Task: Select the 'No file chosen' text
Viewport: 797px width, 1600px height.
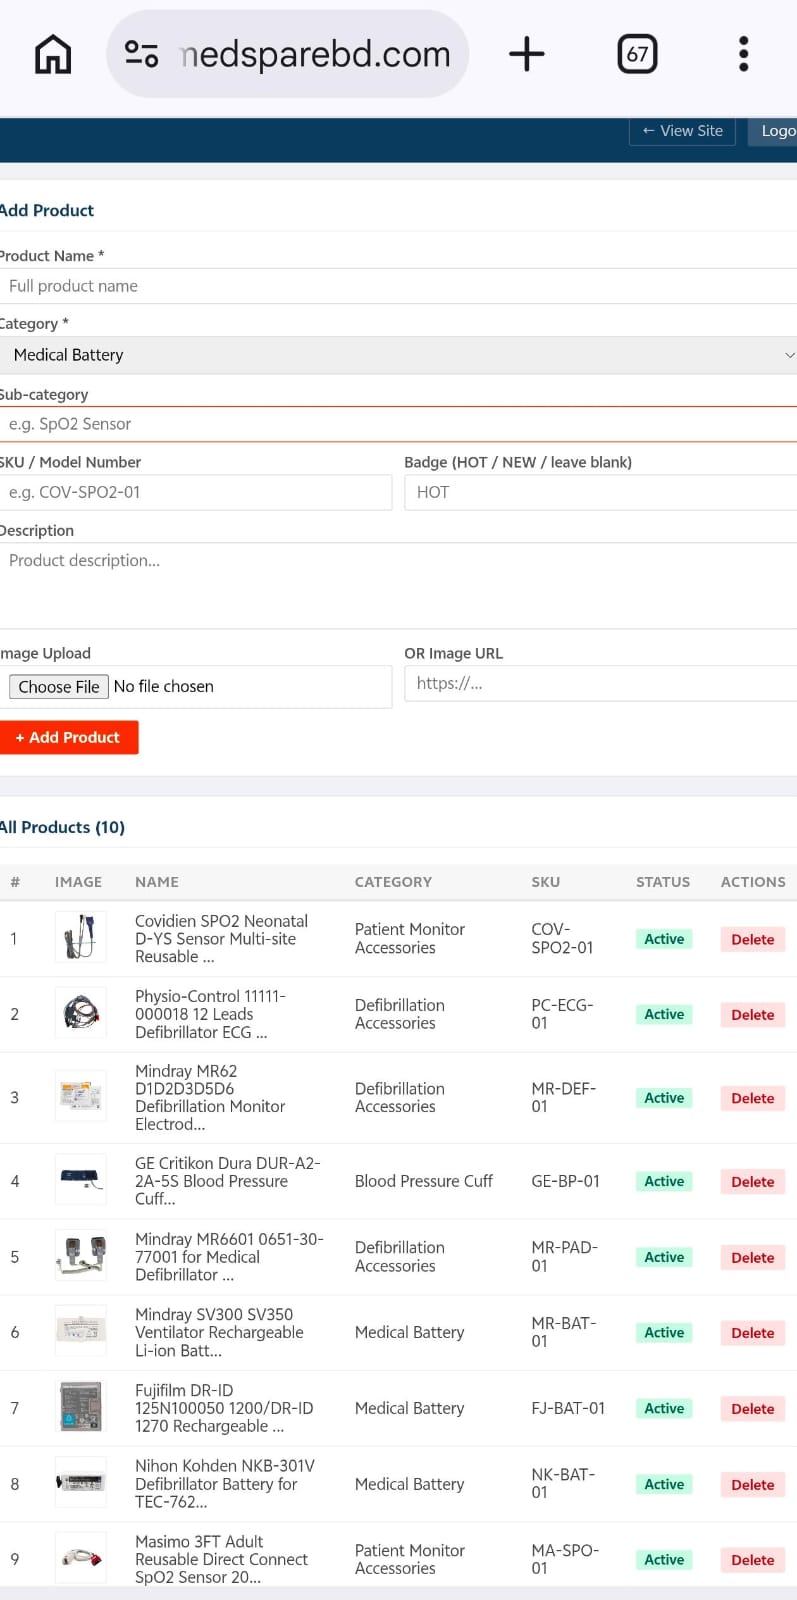Action: click(x=164, y=686)
